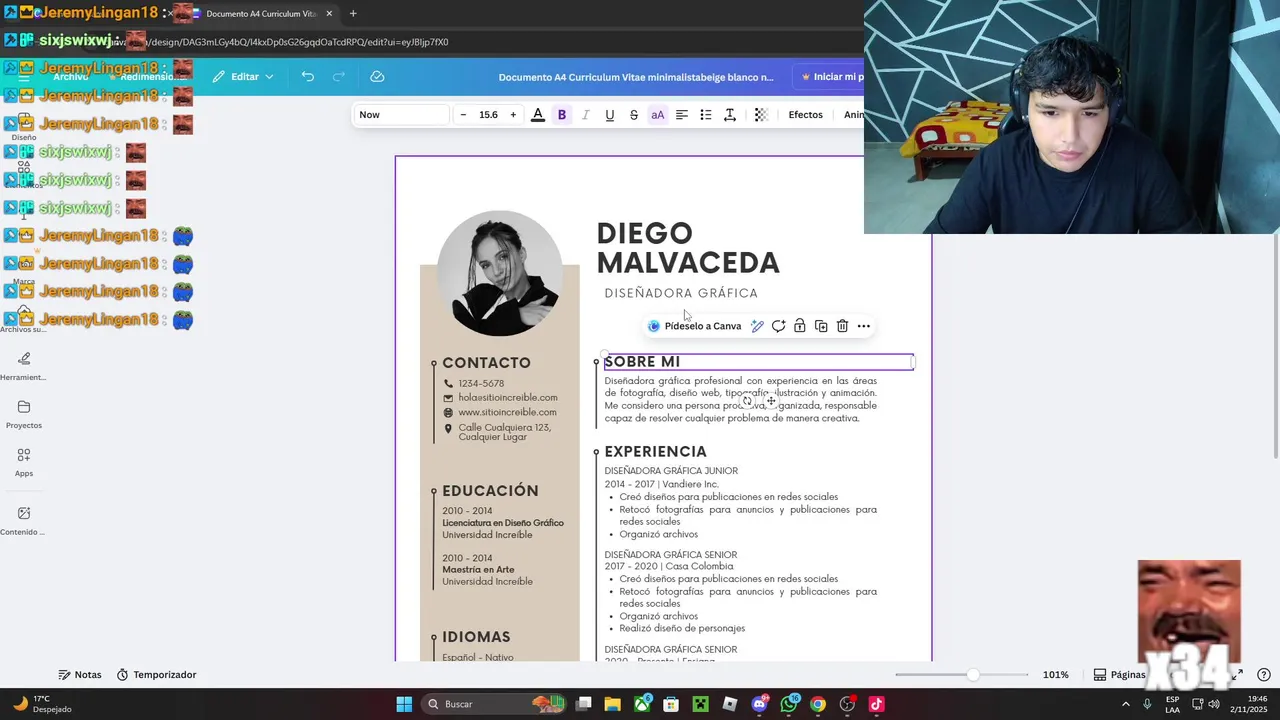Select the EDUCACIÓN heading

click(490, 491)
